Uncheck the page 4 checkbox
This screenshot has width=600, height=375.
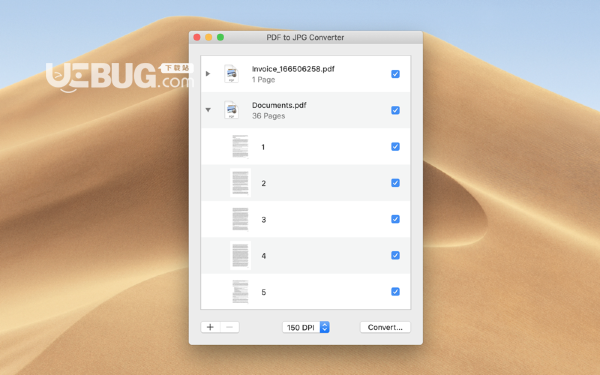pos(395,255)
